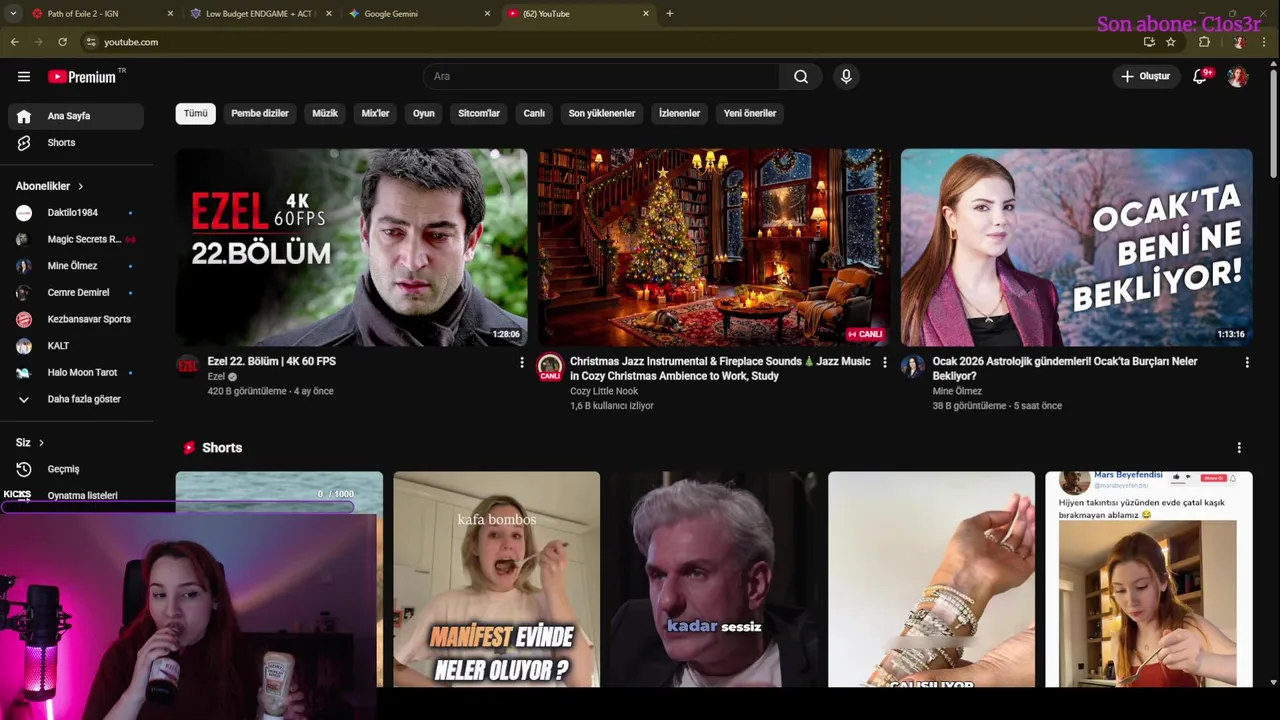The height and width of the screenshot is (720, 1280).
Task: Click the Oluştur create button
Action: [1146, 76]
